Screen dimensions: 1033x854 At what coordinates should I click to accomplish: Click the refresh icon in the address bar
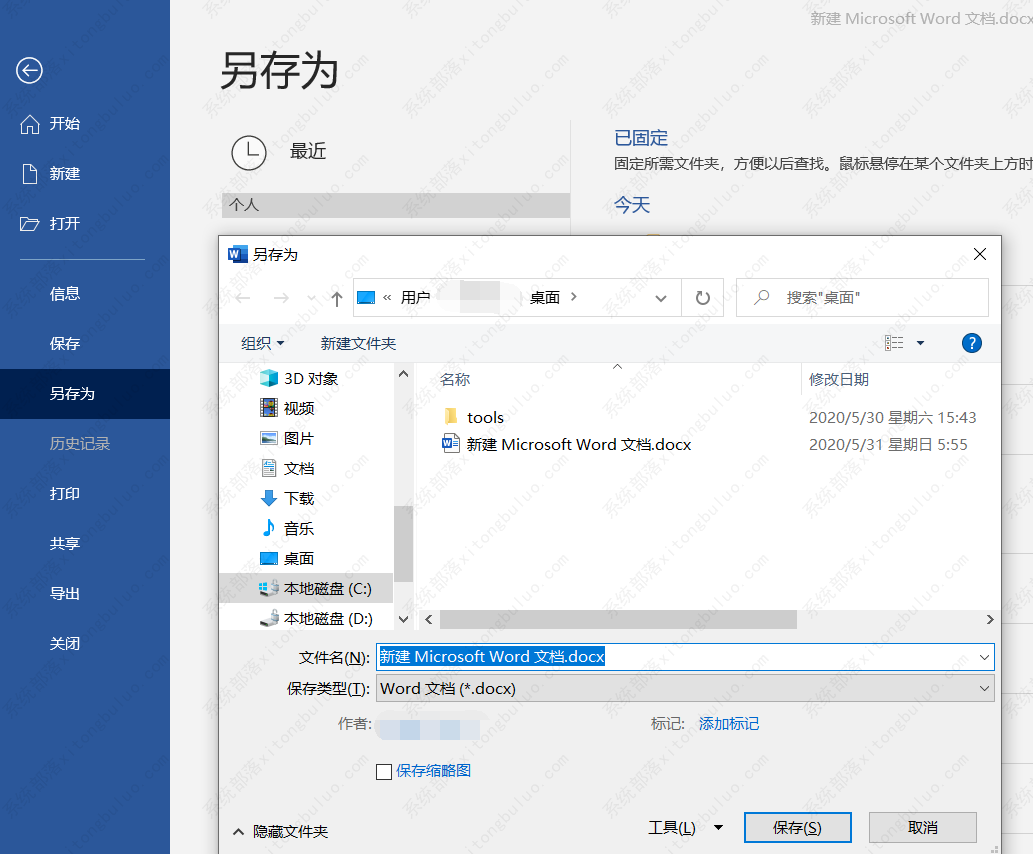pos(702,297)
